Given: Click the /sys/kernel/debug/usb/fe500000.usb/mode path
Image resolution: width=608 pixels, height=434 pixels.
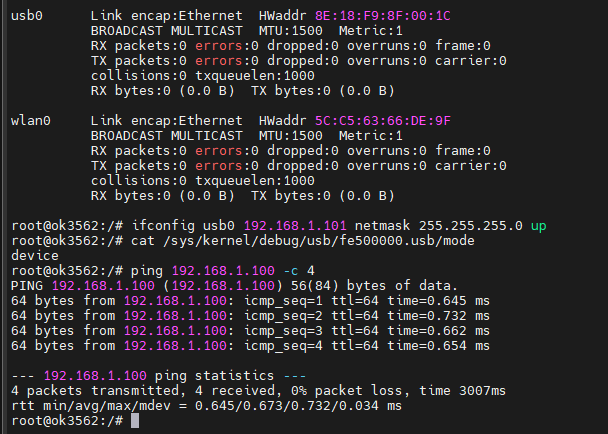Looking at the screenshot, I should click(319, 241).
